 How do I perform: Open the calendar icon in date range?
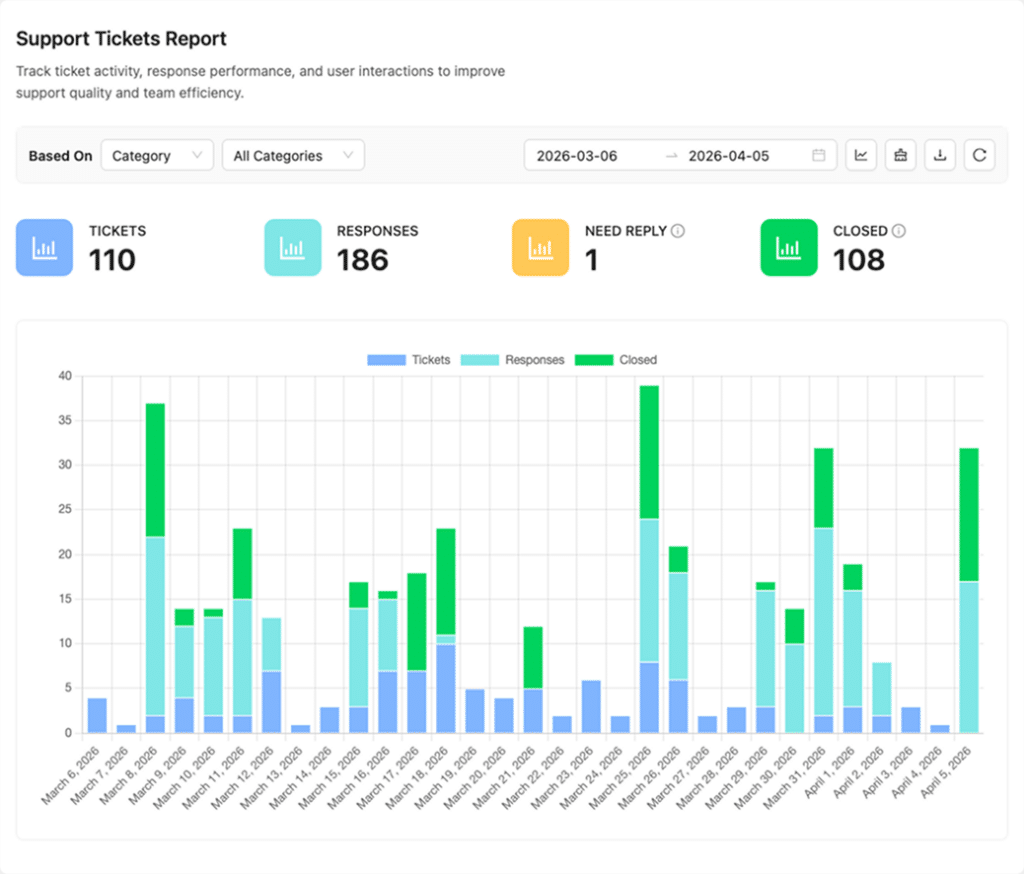pos(819,155)
